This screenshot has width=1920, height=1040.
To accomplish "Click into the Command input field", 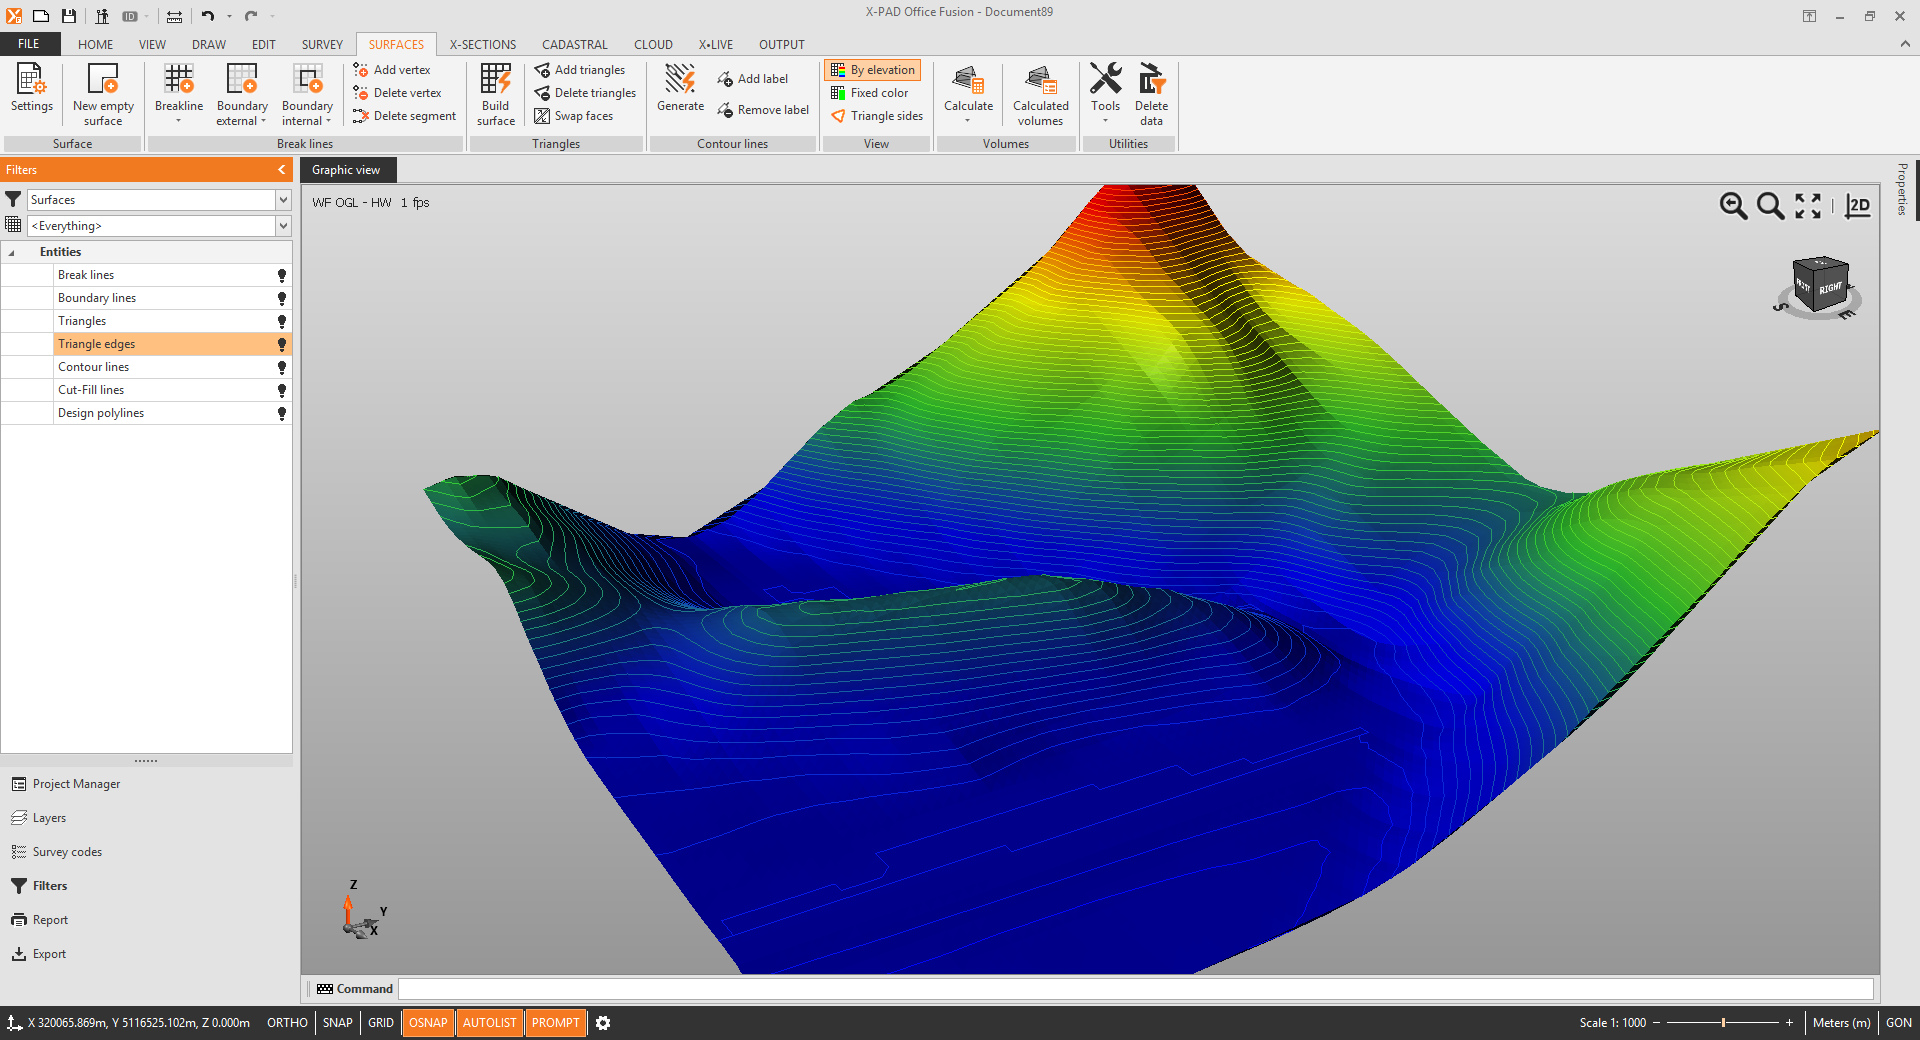I will (x=1134, y=989).
